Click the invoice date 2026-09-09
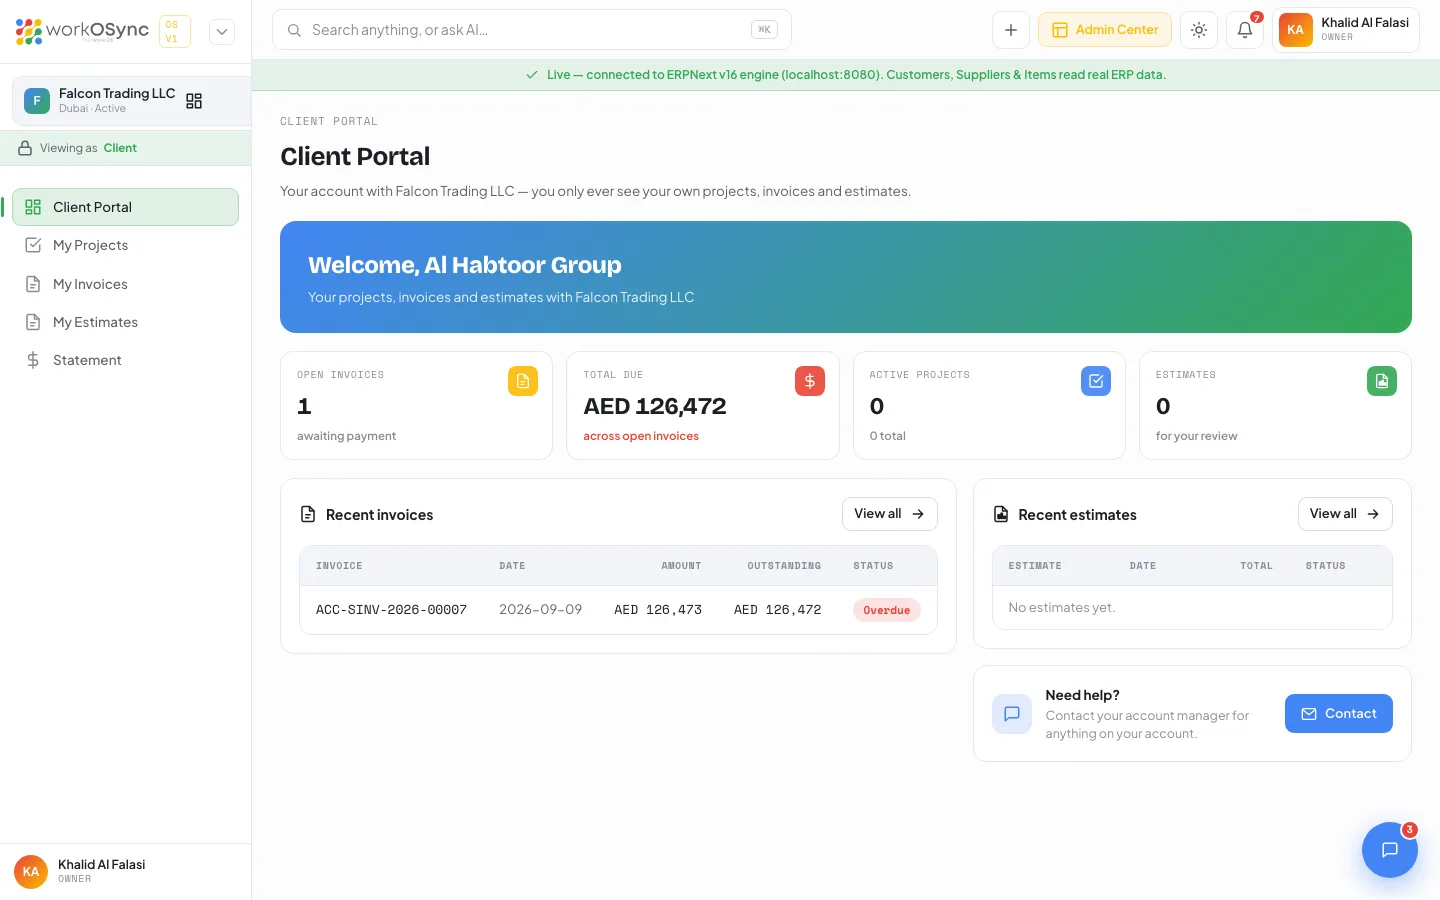The width and height of the screenshot is (1440, 900). [540, 610]
